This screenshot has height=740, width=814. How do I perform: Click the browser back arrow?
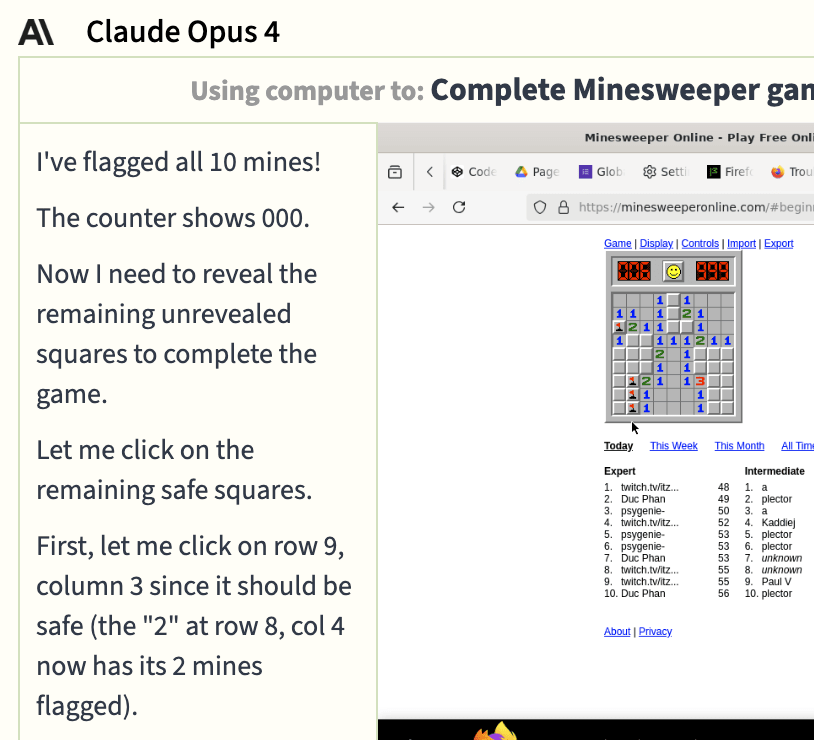(398, 207)
